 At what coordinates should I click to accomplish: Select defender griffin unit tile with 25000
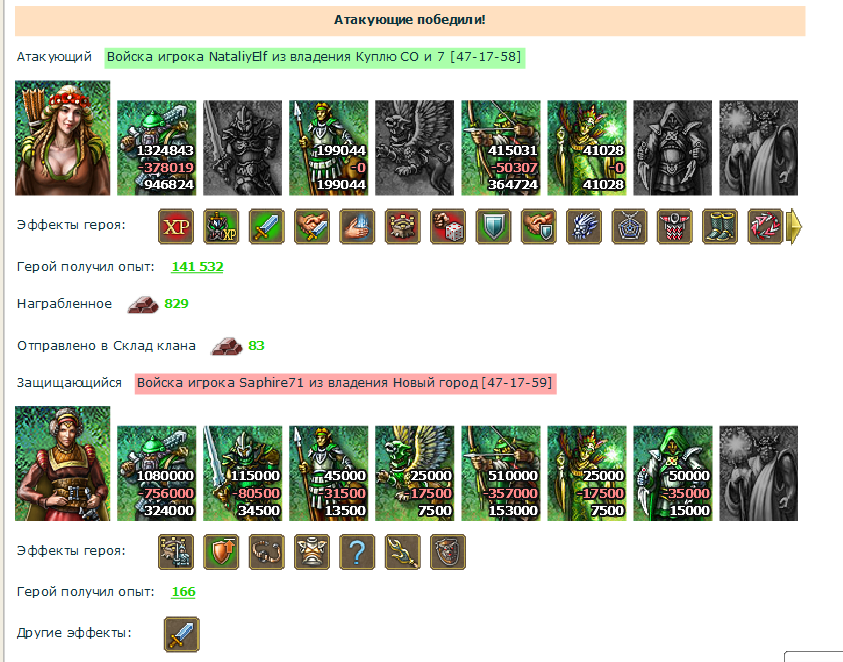[x=415, y=473]
